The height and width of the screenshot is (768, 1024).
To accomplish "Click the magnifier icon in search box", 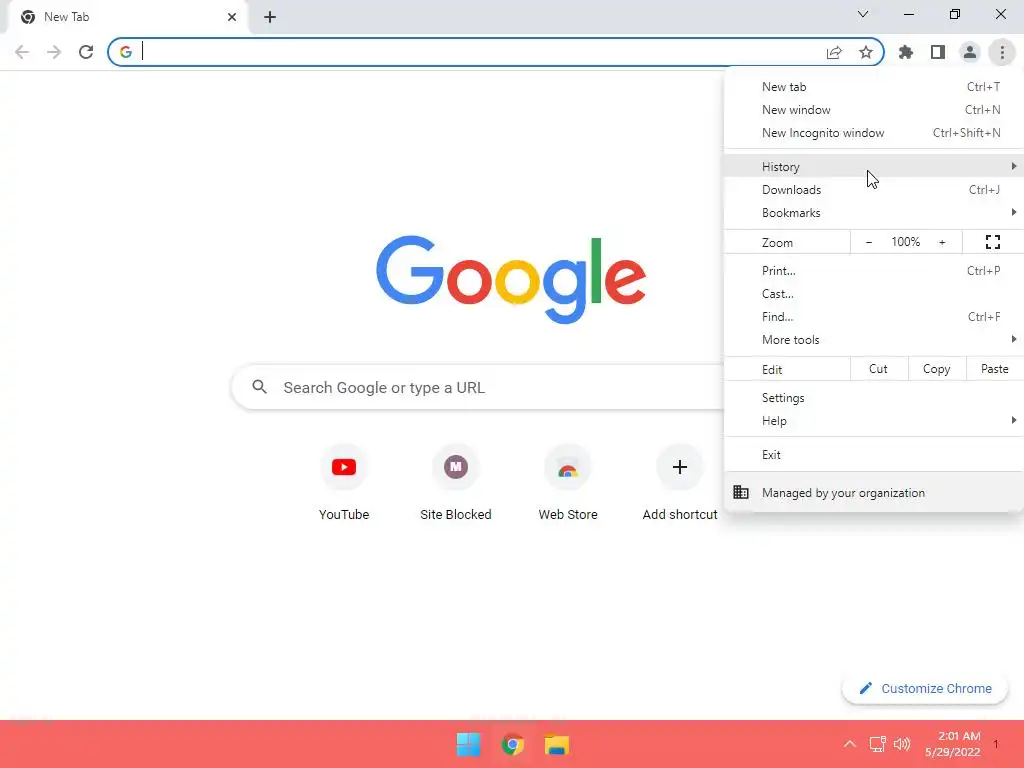I will 259,387.
